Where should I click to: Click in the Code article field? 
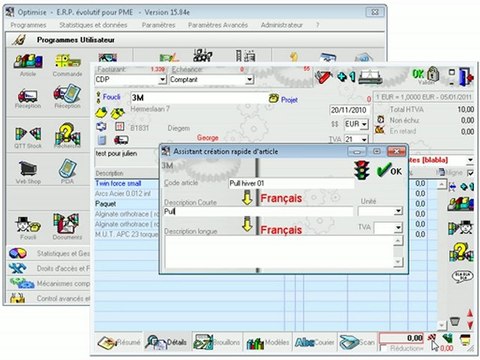[291, 183]
